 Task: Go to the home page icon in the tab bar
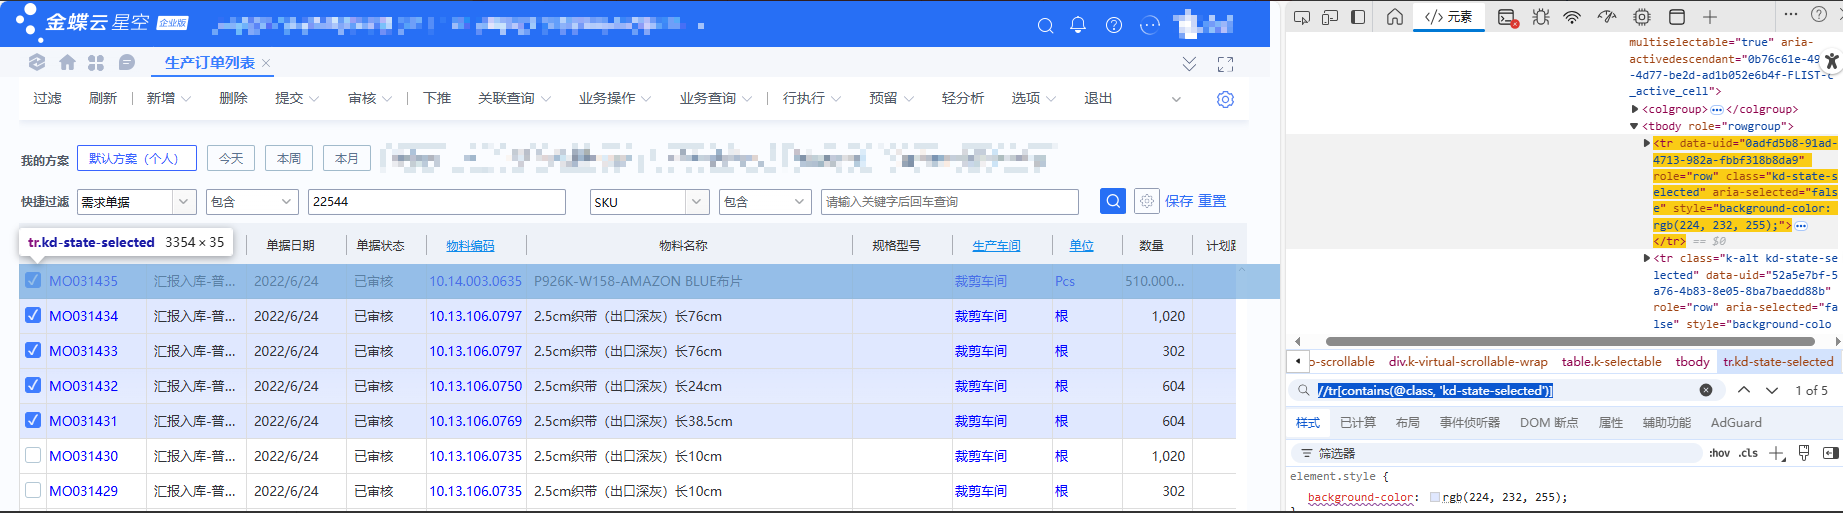[x=67, y=62]
